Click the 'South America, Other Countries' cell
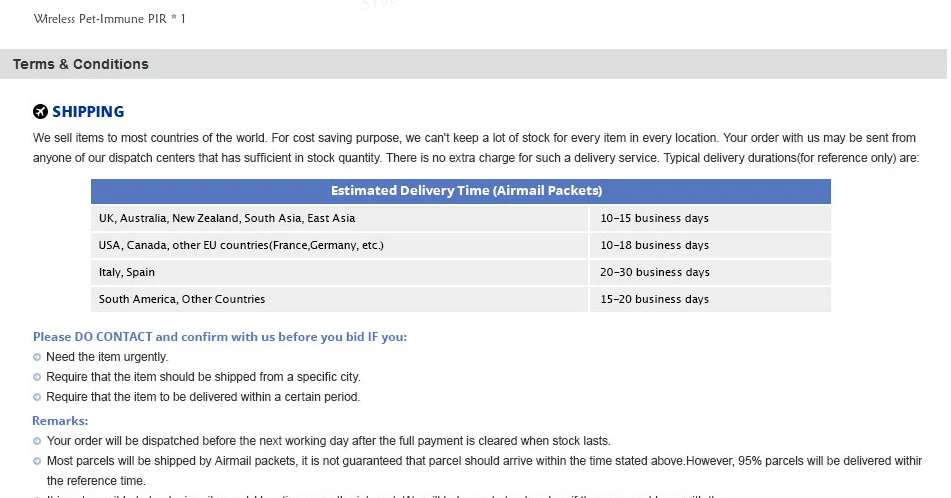This screenshot has height=498, width=951. pos(340,299)
